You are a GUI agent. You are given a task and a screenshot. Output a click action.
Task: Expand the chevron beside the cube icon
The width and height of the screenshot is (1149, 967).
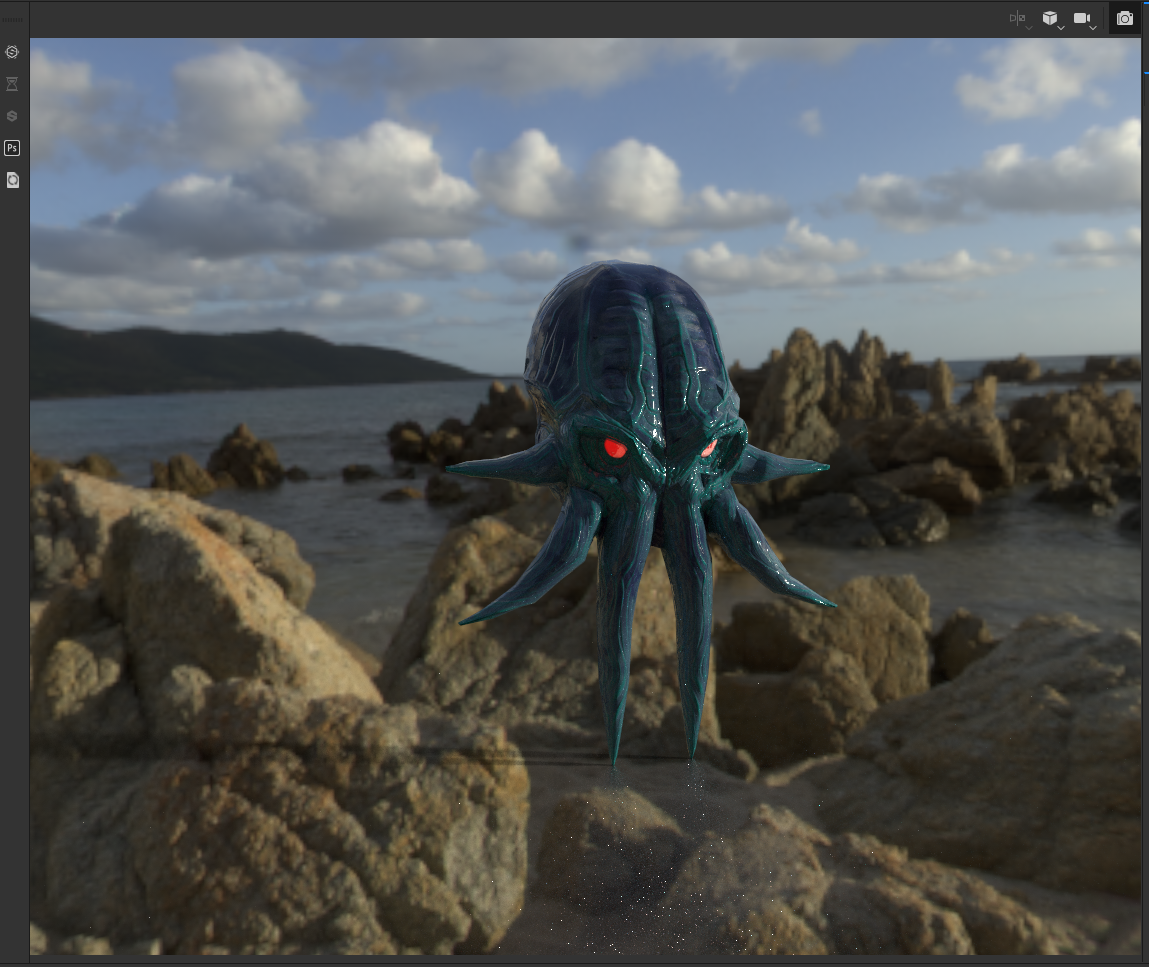(1061, 28)
